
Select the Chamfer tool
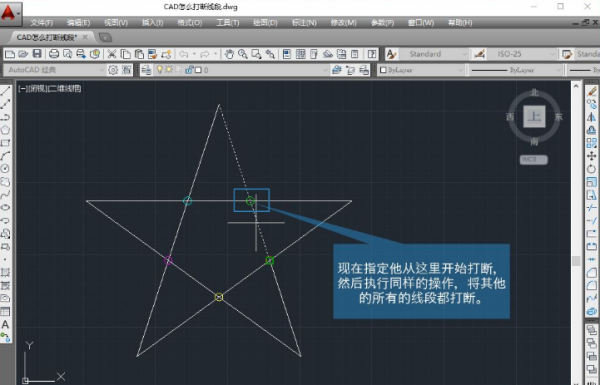[x=592, y=272]
